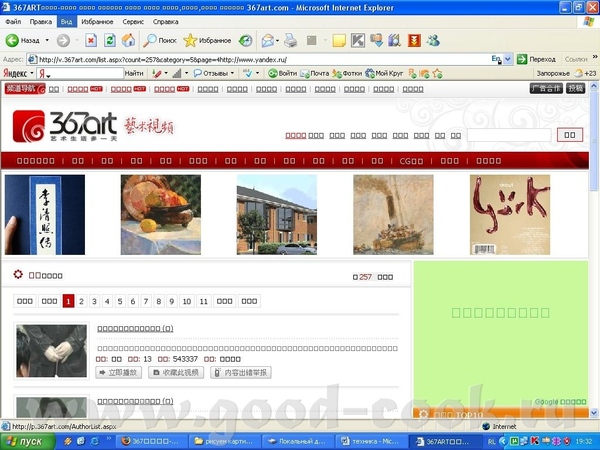
Task: Open the Справка menu
Action: pyautogui.click(x=166, y=22)
